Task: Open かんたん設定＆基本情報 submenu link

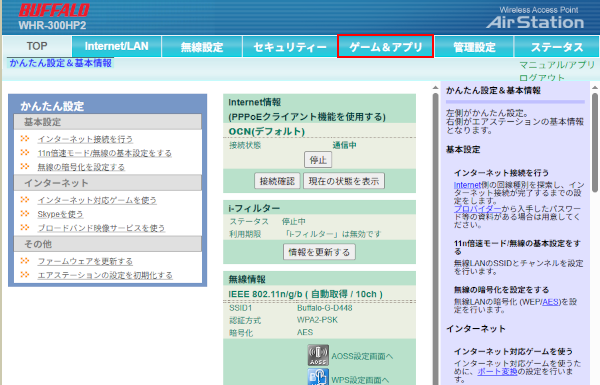Action: [x=60, y=63]
